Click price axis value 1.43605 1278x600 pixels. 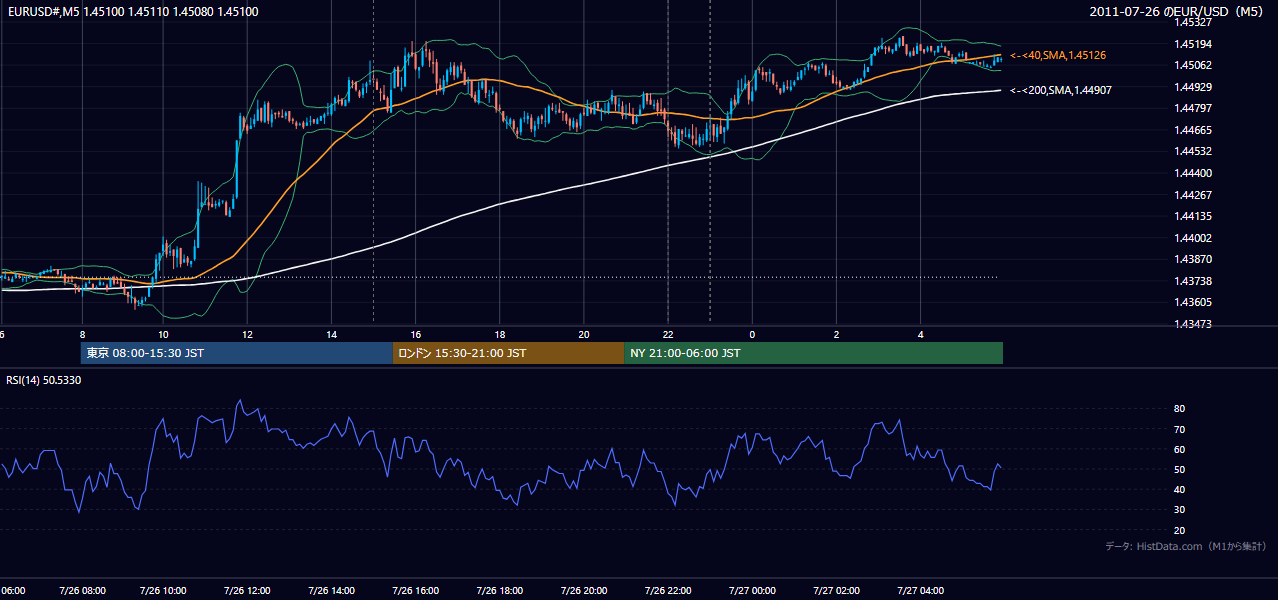click(x=1193, y=302)
